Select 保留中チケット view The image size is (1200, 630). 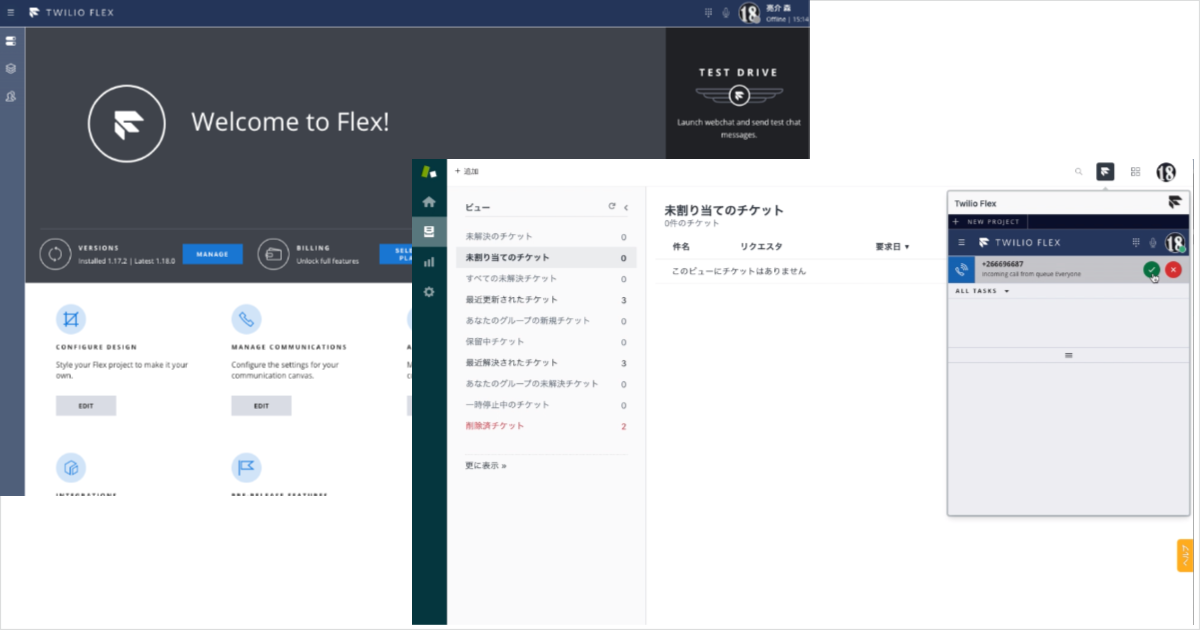546,342
